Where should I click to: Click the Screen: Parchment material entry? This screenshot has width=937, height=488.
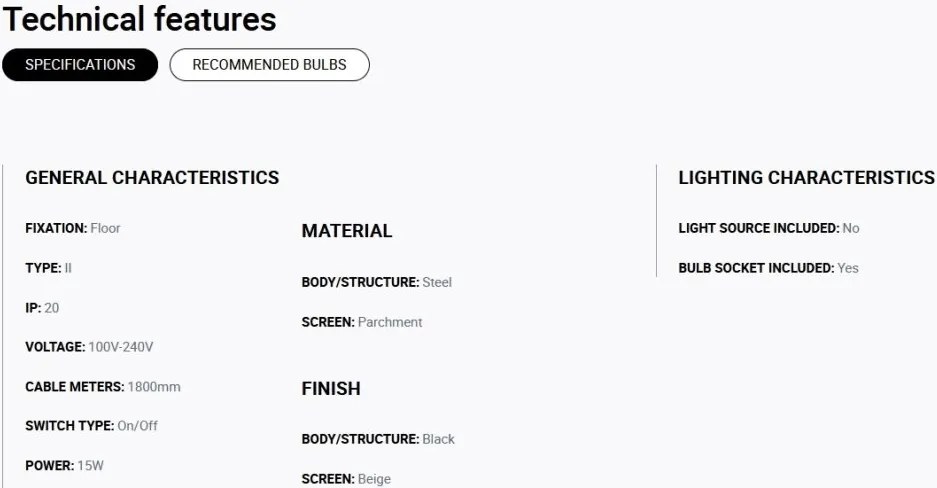(x=362, y=322)
